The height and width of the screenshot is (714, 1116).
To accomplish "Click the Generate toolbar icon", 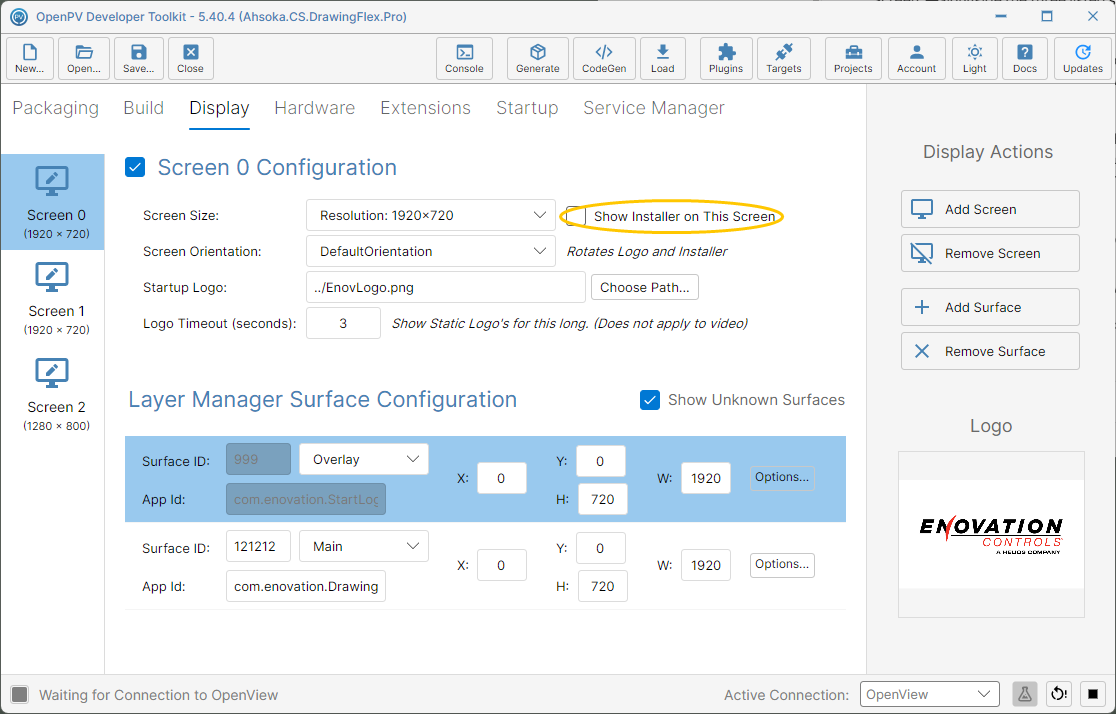I will (538, 58).
